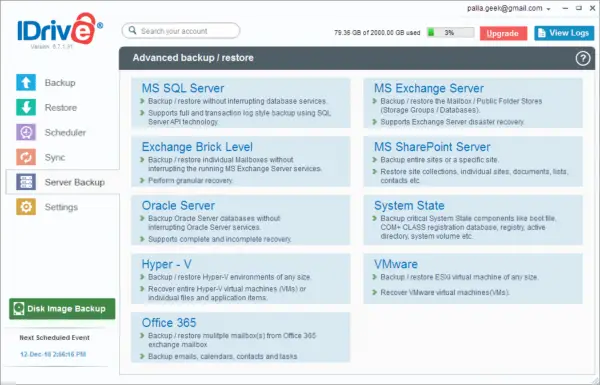Open System State backup option

click(473, 220)
